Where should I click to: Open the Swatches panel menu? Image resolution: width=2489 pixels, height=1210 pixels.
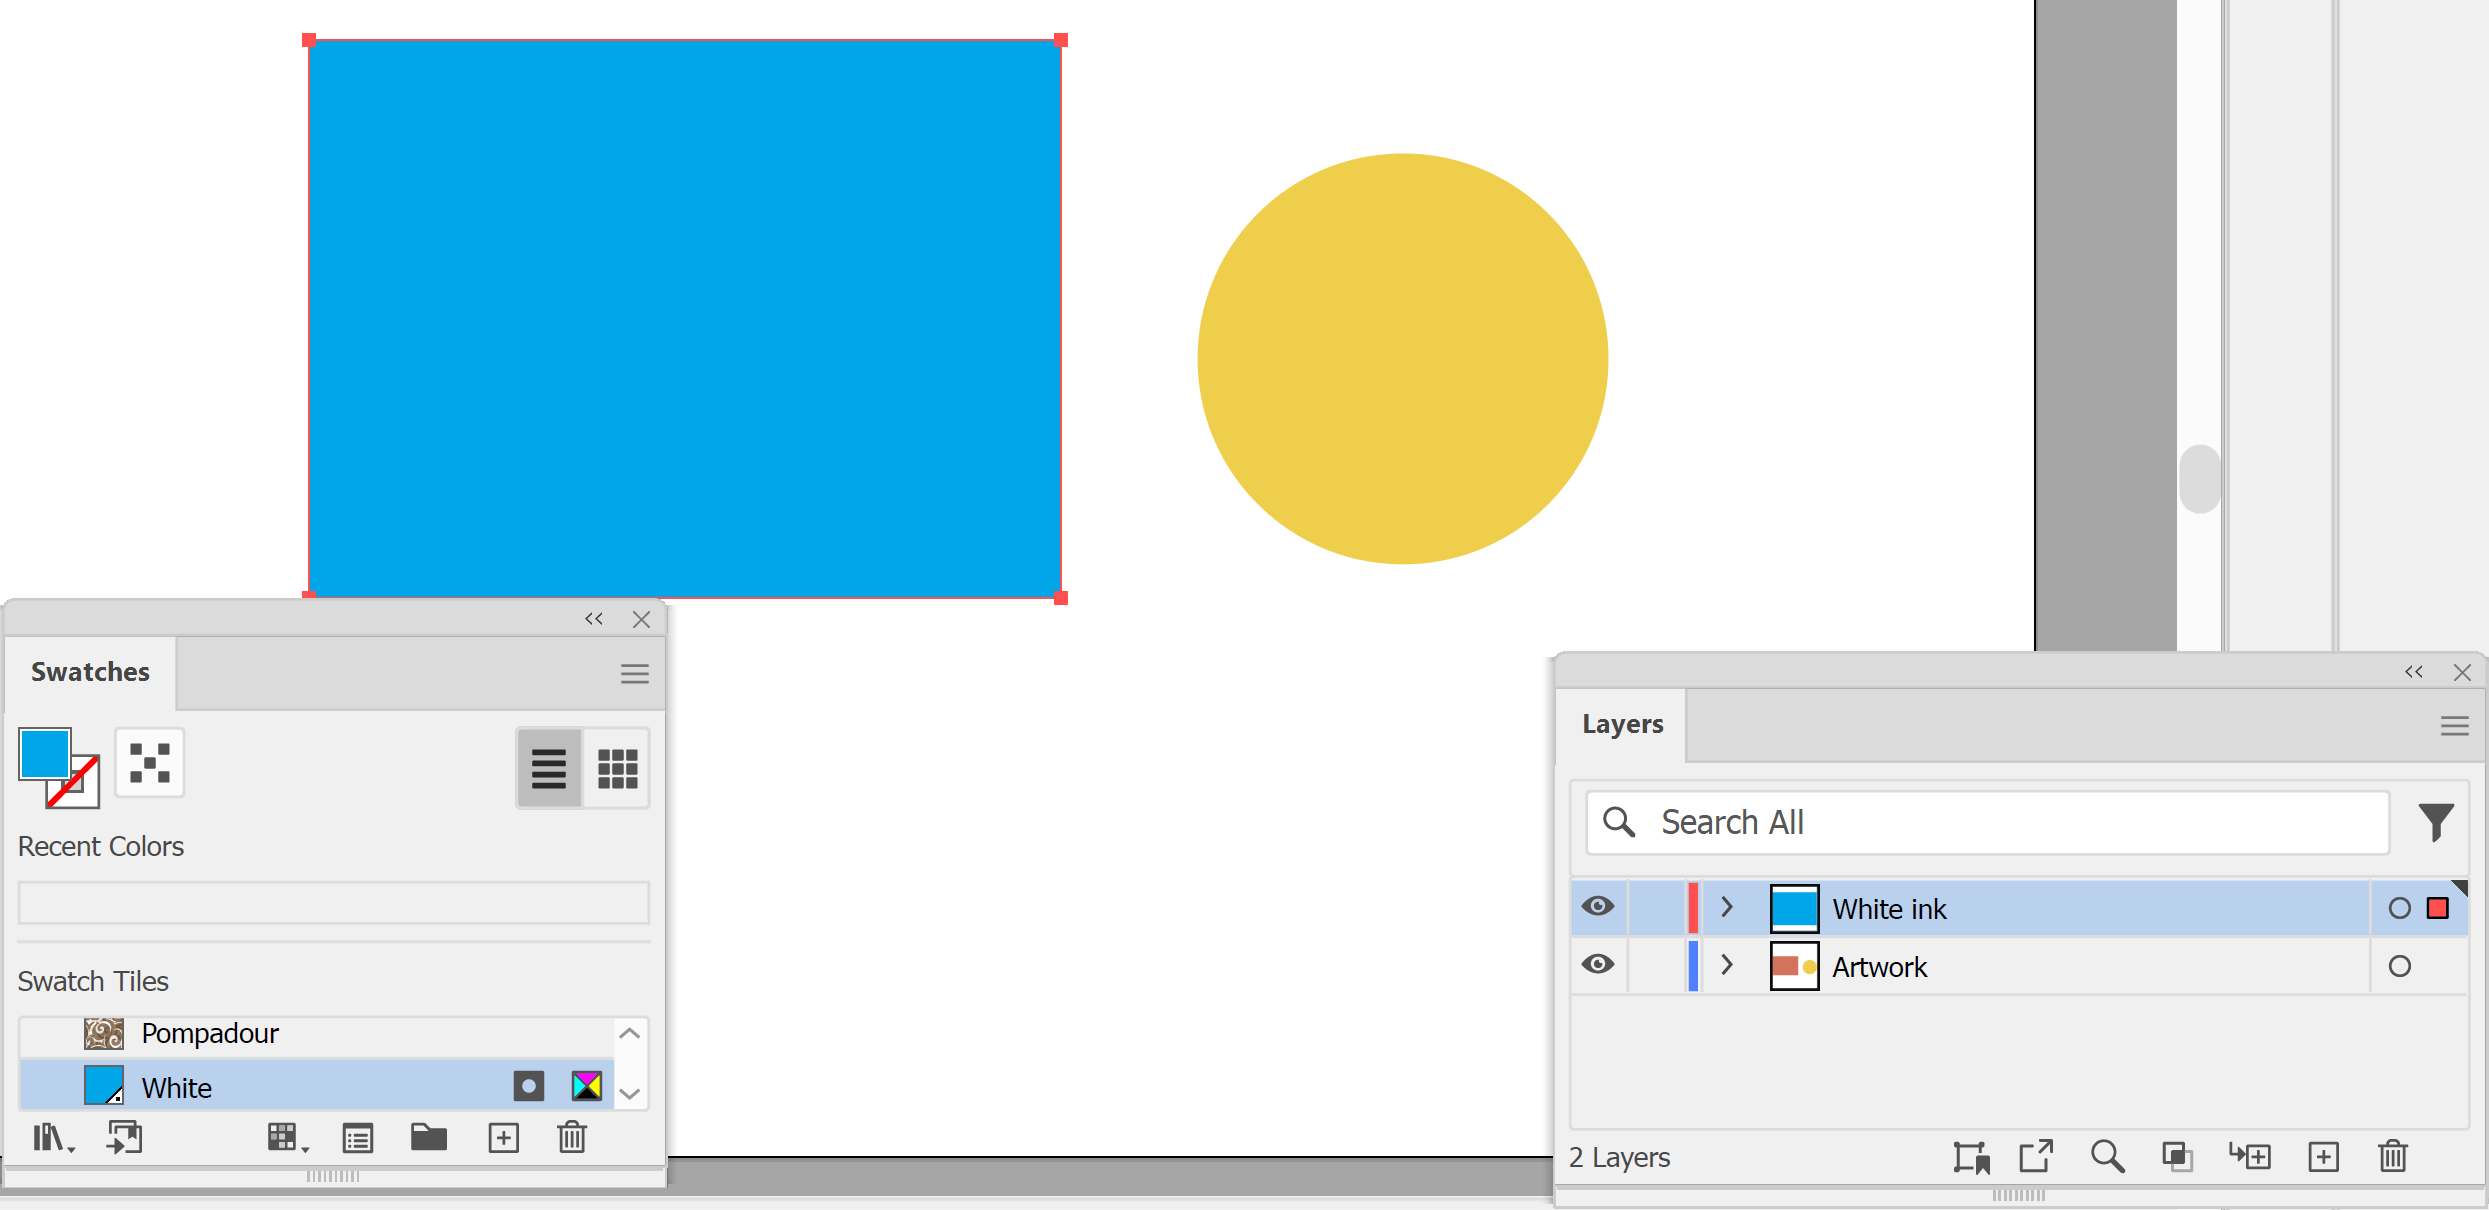coord(634,674)
